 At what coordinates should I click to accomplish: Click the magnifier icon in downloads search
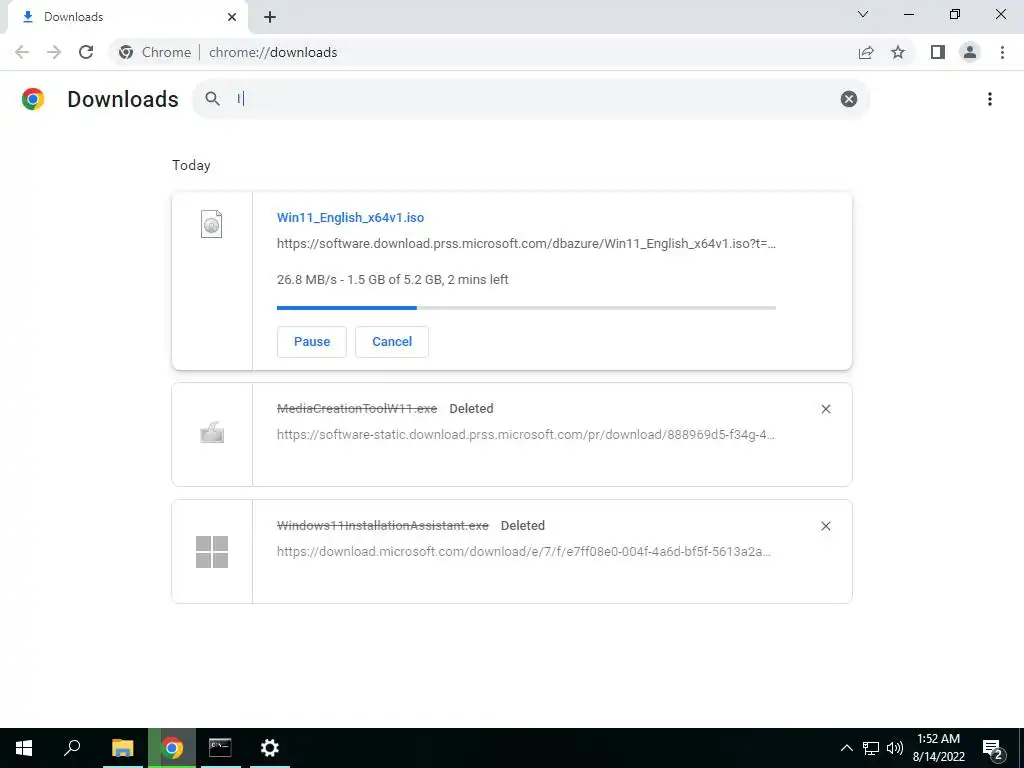[212, 99]
